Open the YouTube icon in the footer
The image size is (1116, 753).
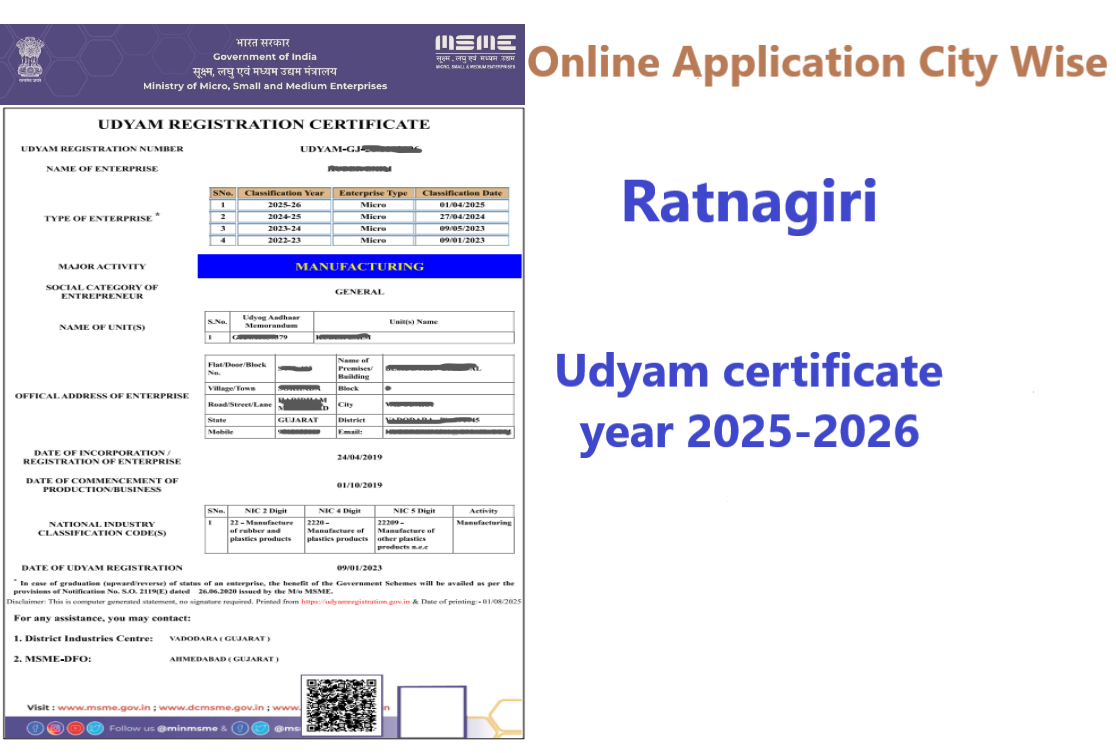75,728
